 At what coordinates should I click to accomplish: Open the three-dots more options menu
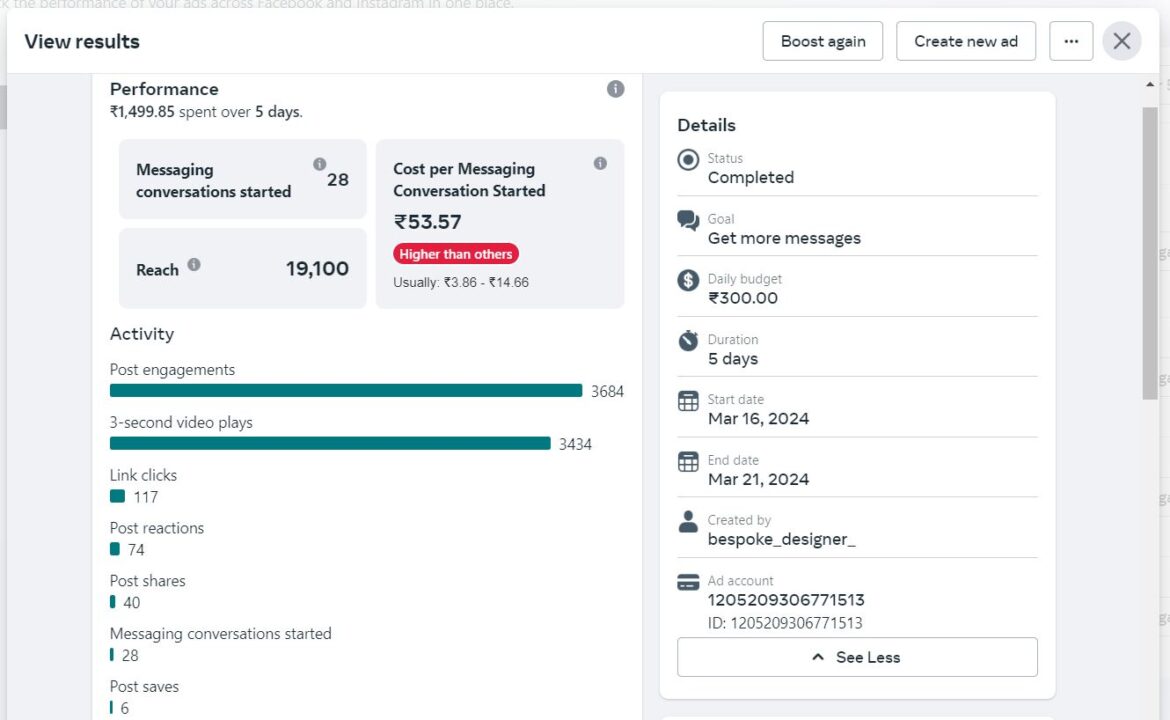click(1071, 41)
